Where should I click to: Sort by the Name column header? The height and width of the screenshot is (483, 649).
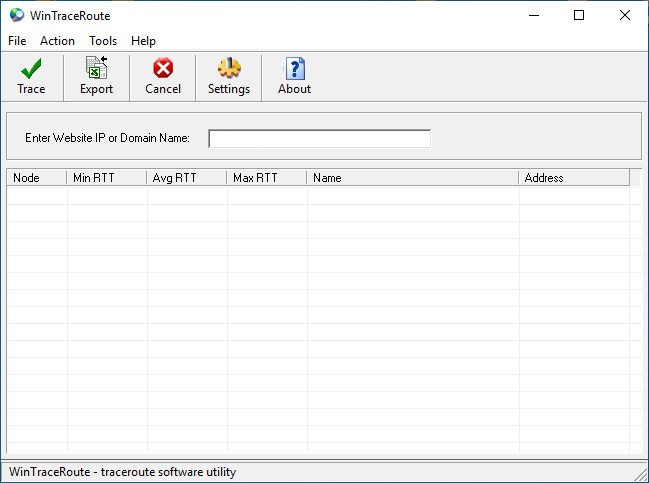pos(412,178)
